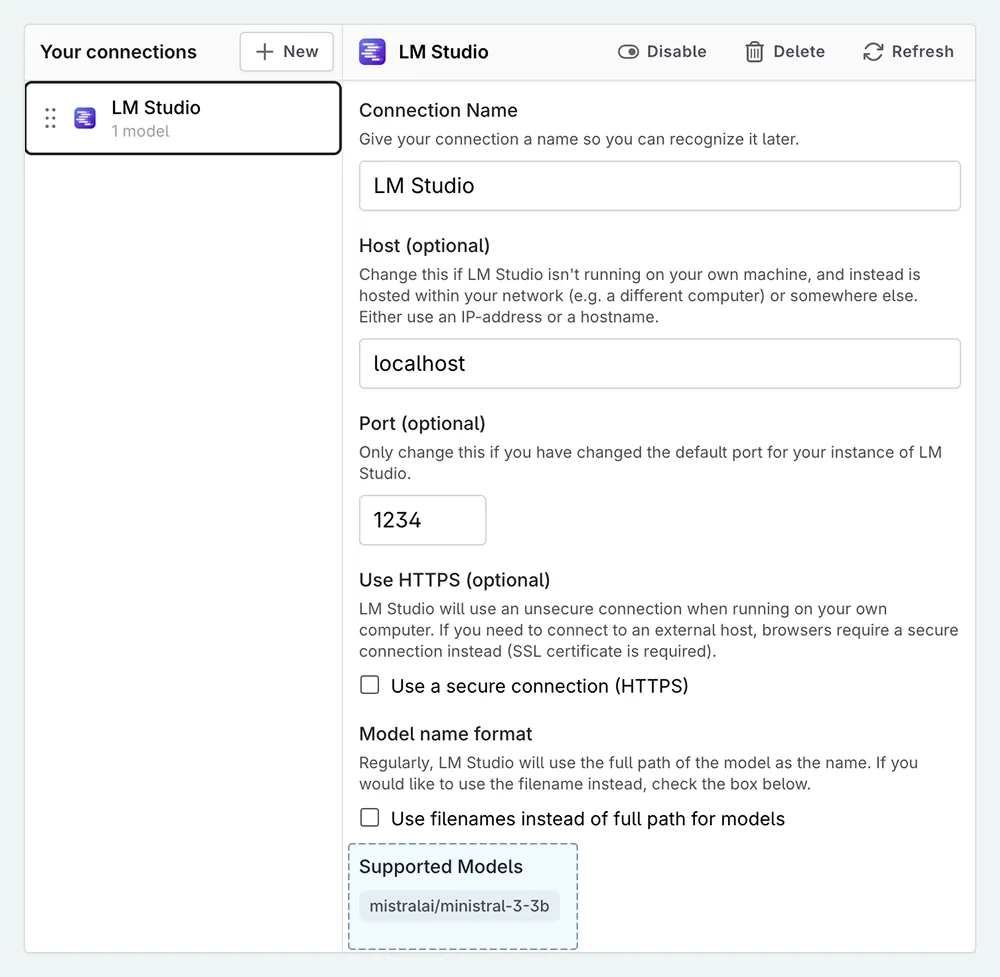1000x977 pixels.
Task: Click the drag handle of LM Studio connection
Action: click(50, 118)
